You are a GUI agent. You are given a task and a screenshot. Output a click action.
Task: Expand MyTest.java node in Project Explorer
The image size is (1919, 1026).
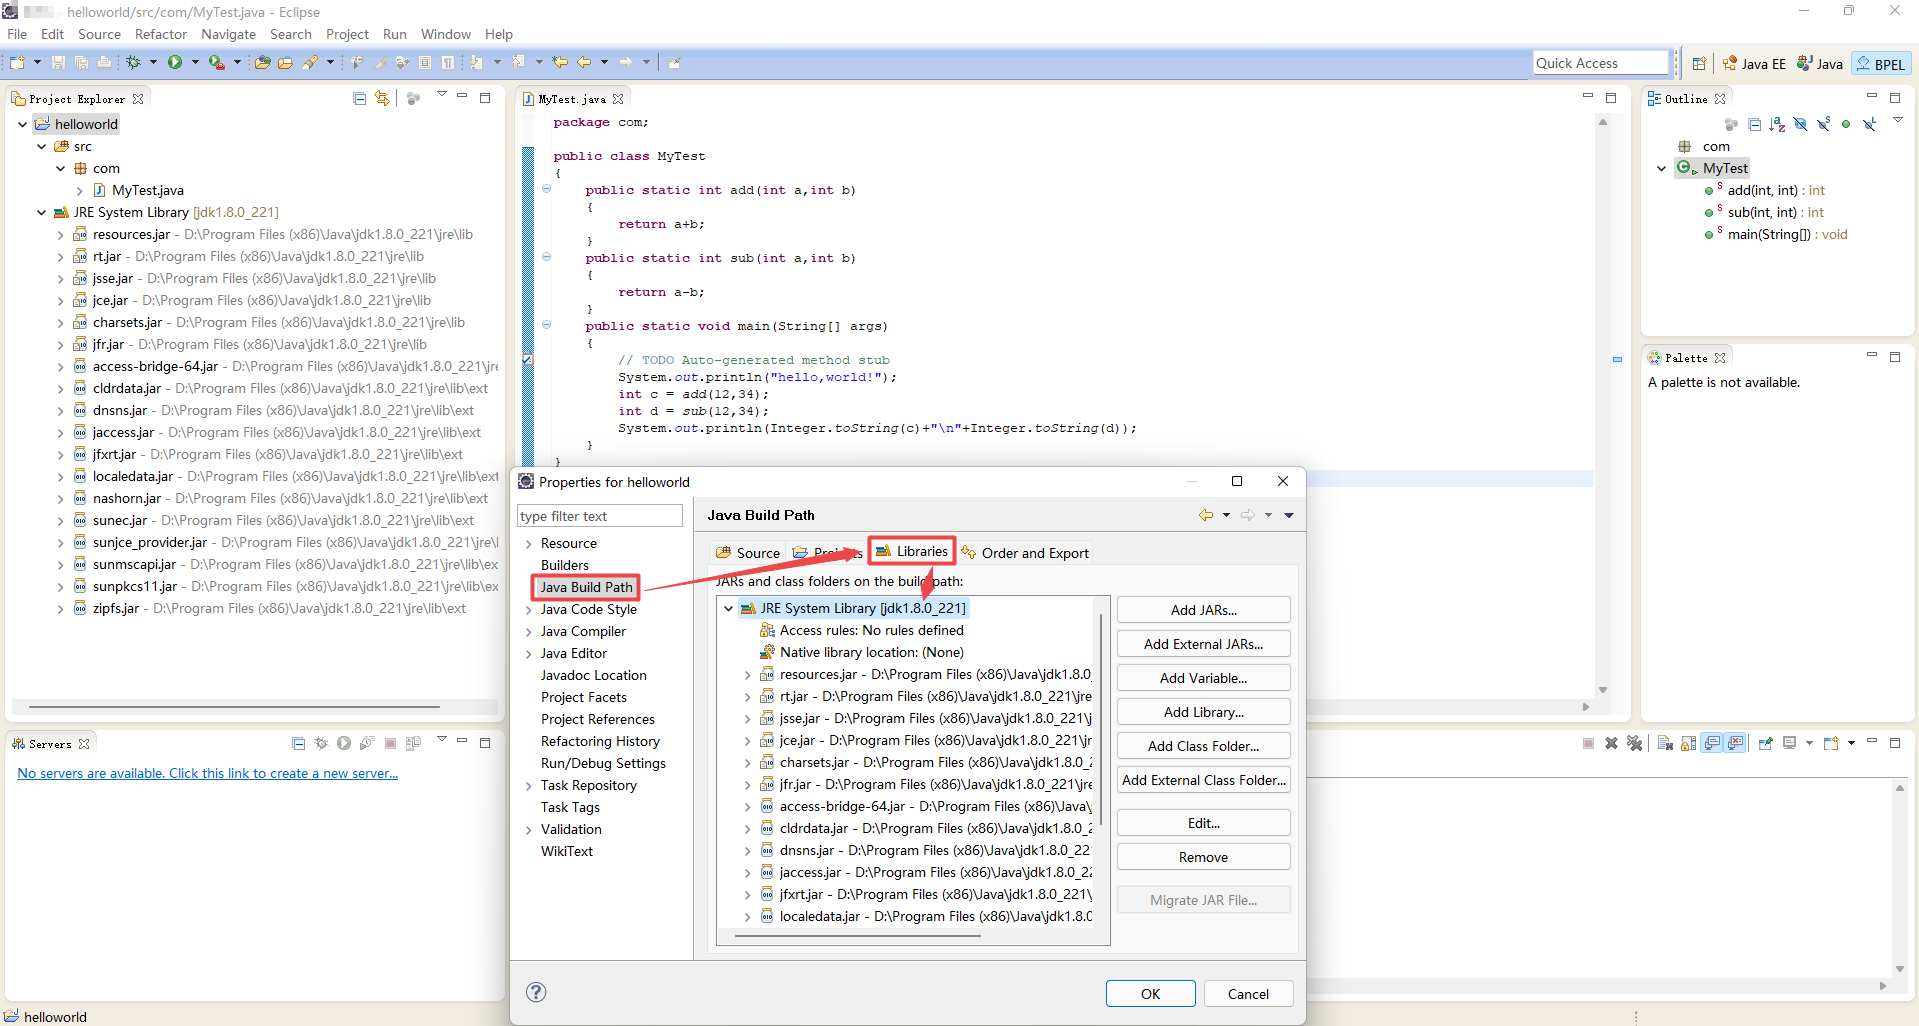click(x=80, y=190)
